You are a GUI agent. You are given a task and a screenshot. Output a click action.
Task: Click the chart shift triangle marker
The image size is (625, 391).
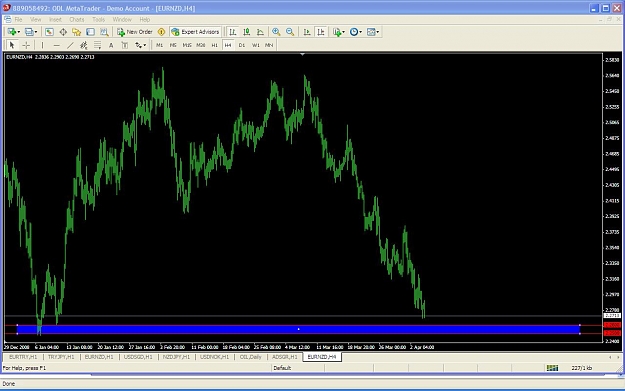tap(303, 54)
